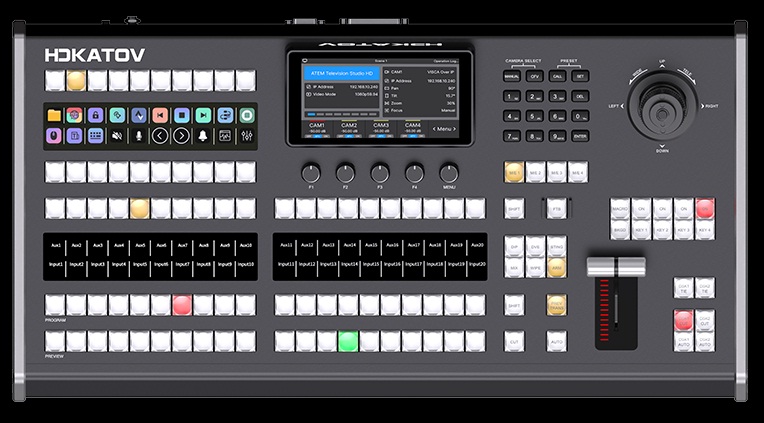Toggle the DSK1 TIE button
This screenshot has height=423, width=764.
[683, 289]
